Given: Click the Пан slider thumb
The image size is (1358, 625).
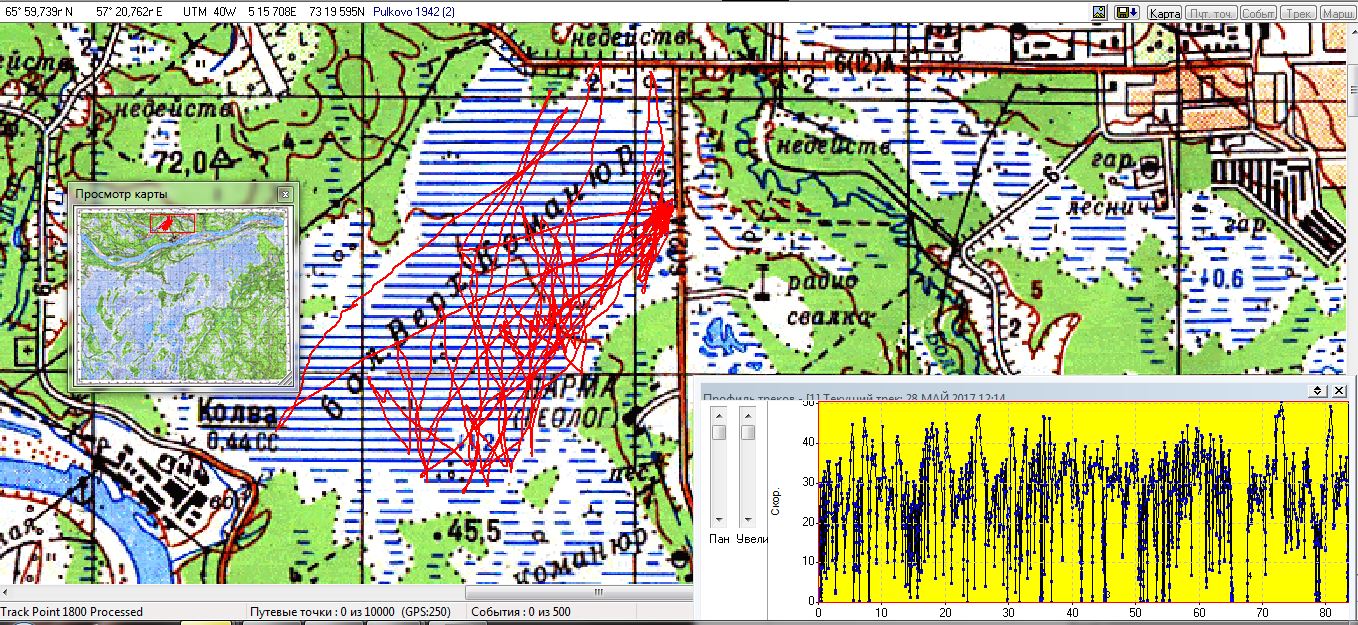Looking at the screenshot, I should (x=719, y=431).
